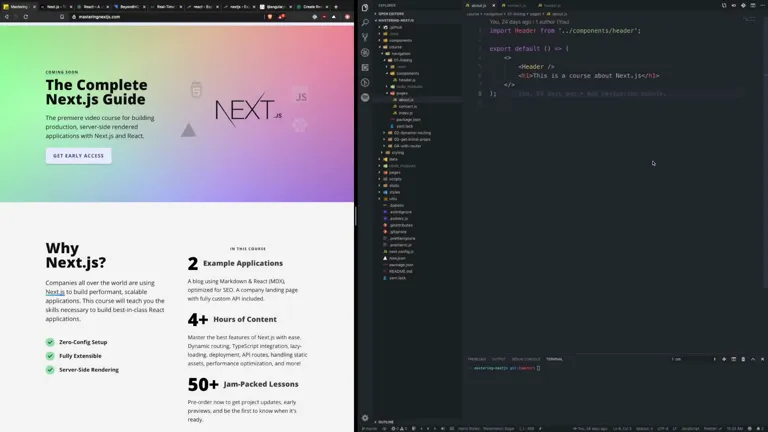
Task: Click the Prettier status bar item
Action: [712, 429]
